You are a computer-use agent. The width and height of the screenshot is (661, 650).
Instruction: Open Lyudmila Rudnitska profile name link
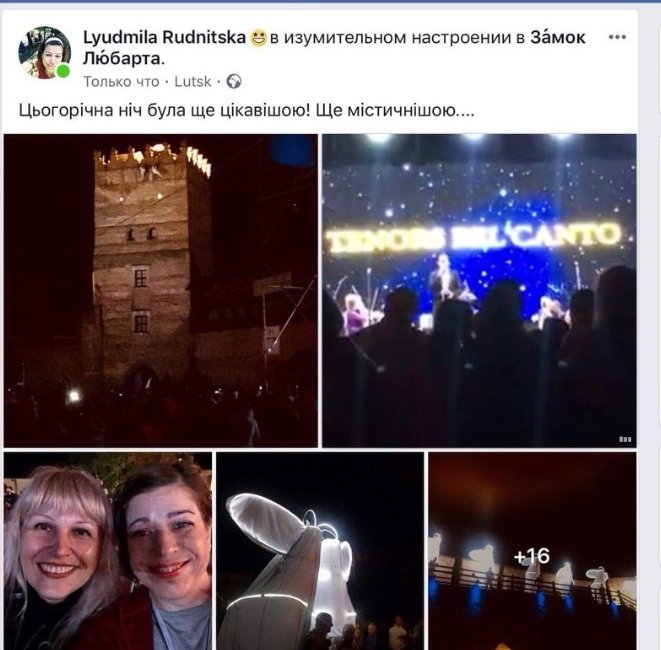click(x=164, y=38)
